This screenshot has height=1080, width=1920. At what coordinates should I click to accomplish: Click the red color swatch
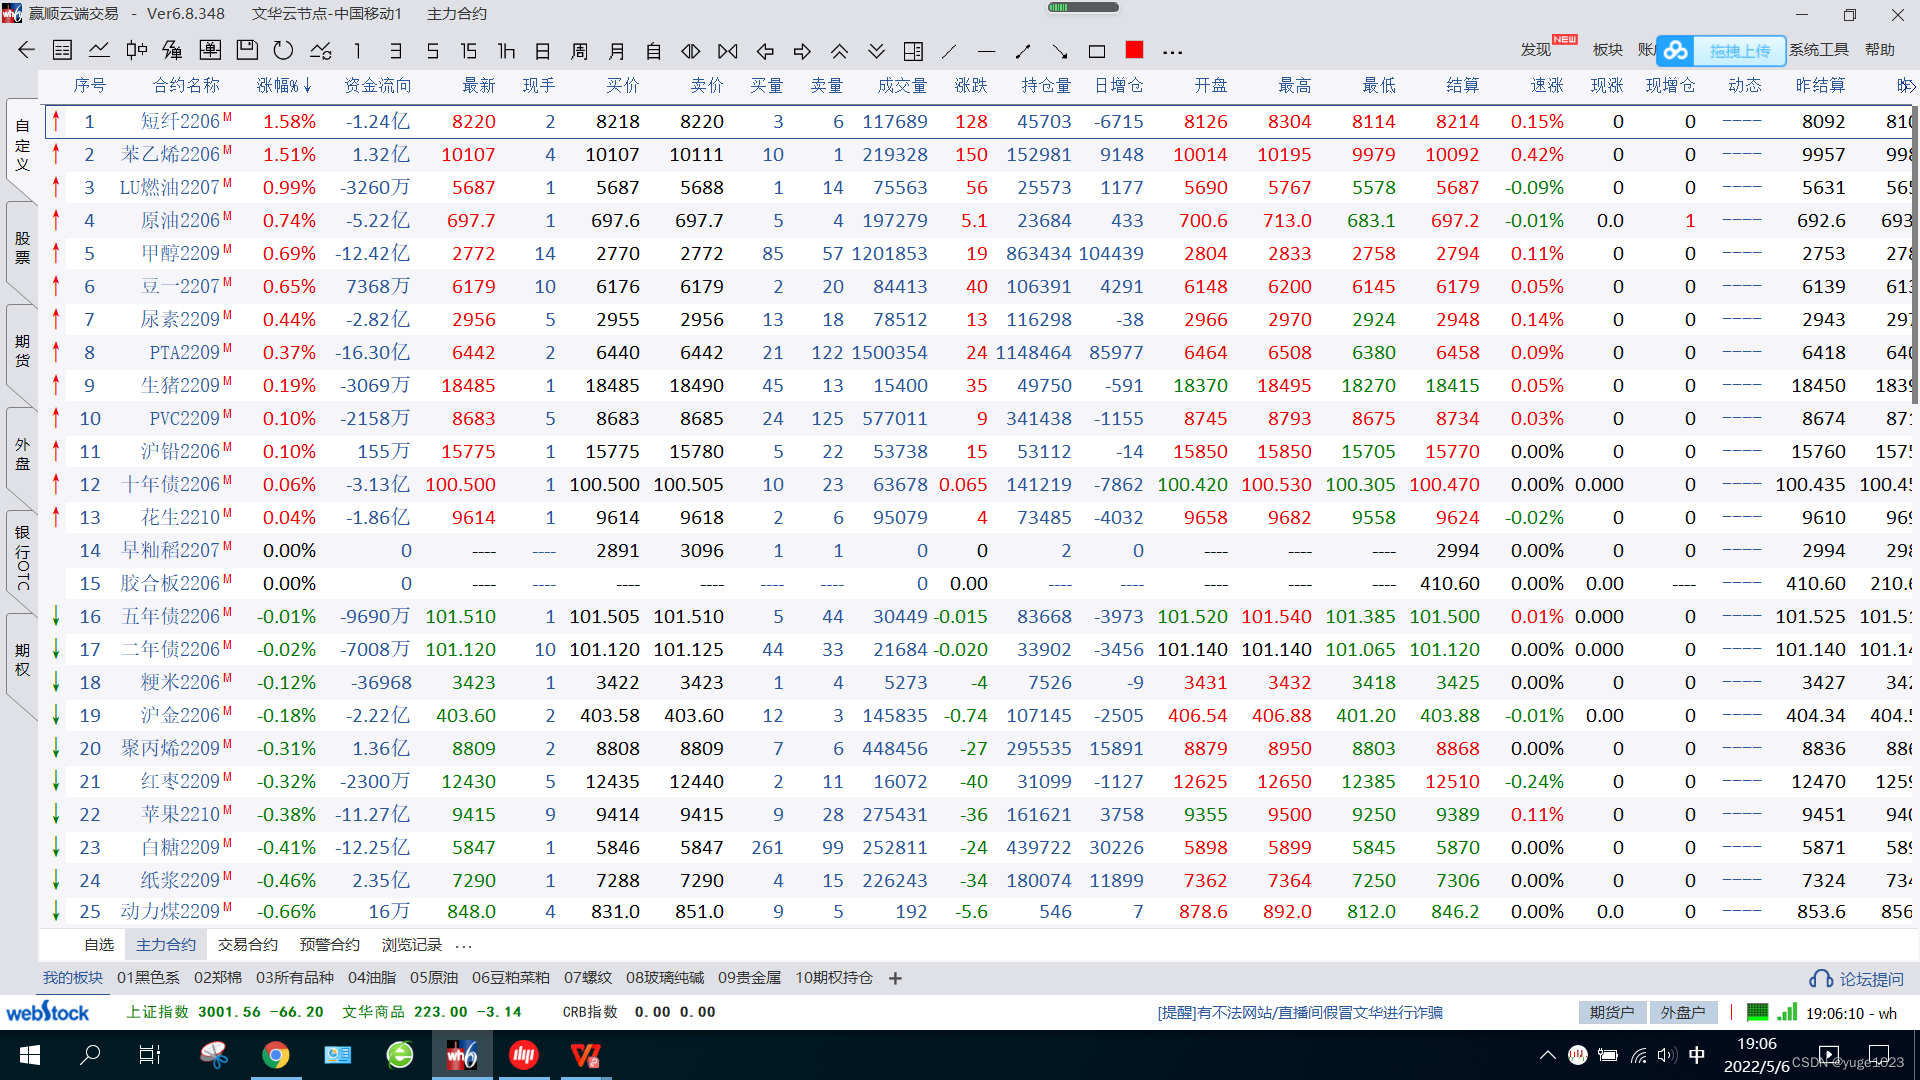1134,49
